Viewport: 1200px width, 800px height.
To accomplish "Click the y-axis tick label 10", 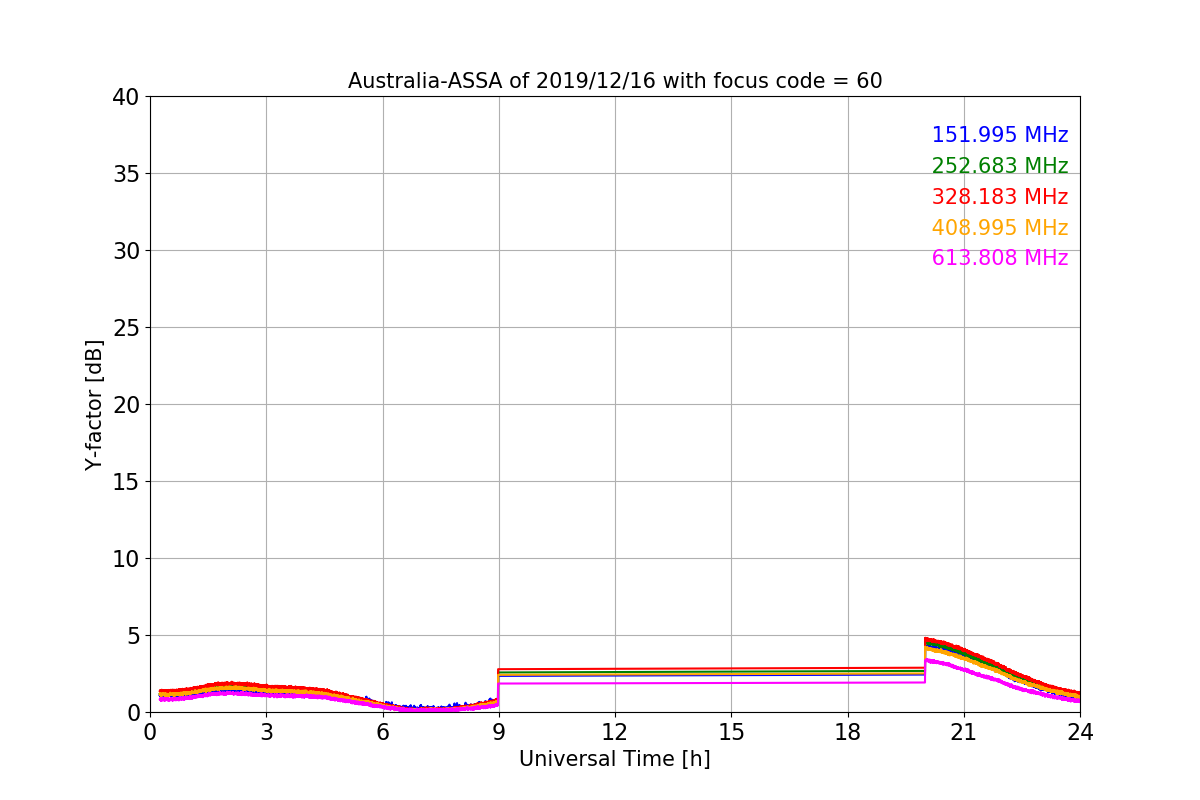I will click(127, 559).
